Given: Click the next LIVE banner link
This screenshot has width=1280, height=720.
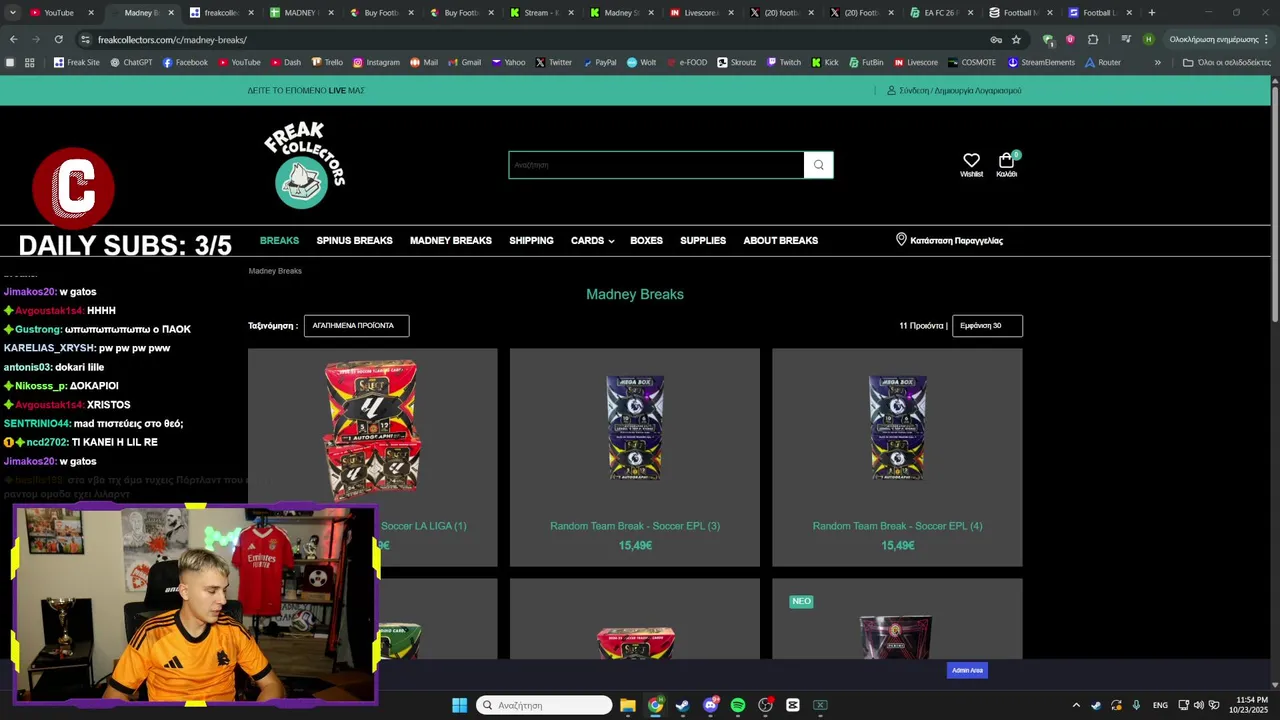Looking at the screenshot, I should pos(306,90).
